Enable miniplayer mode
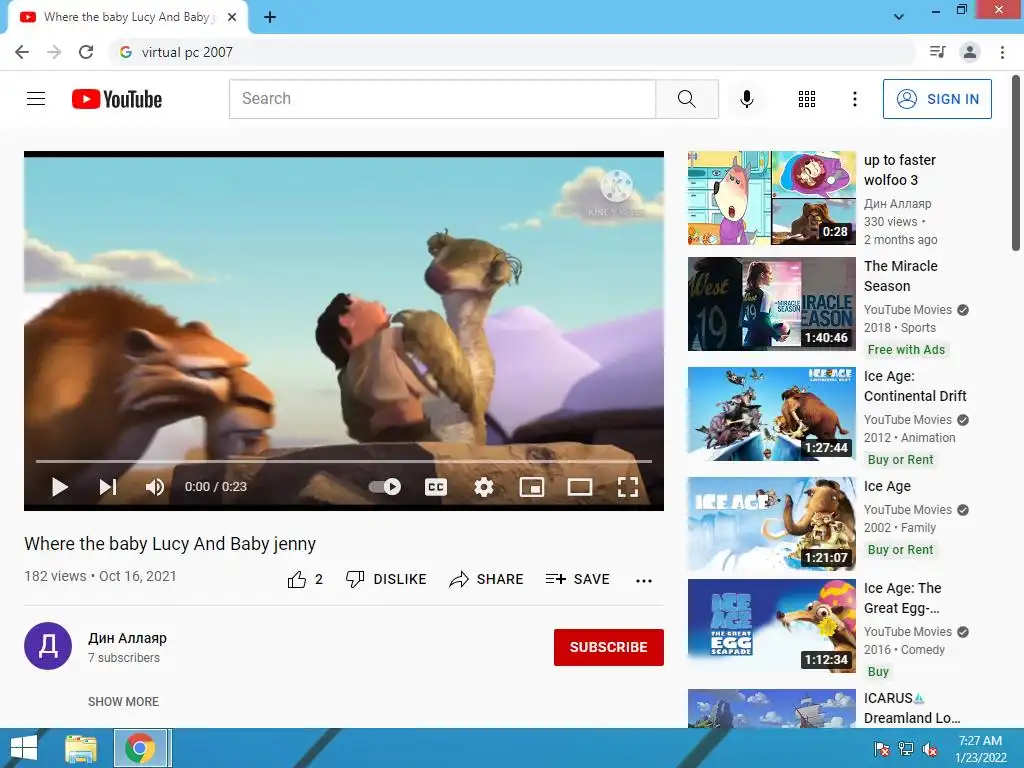The image size is (1024, 768). (x=532, y=487)
